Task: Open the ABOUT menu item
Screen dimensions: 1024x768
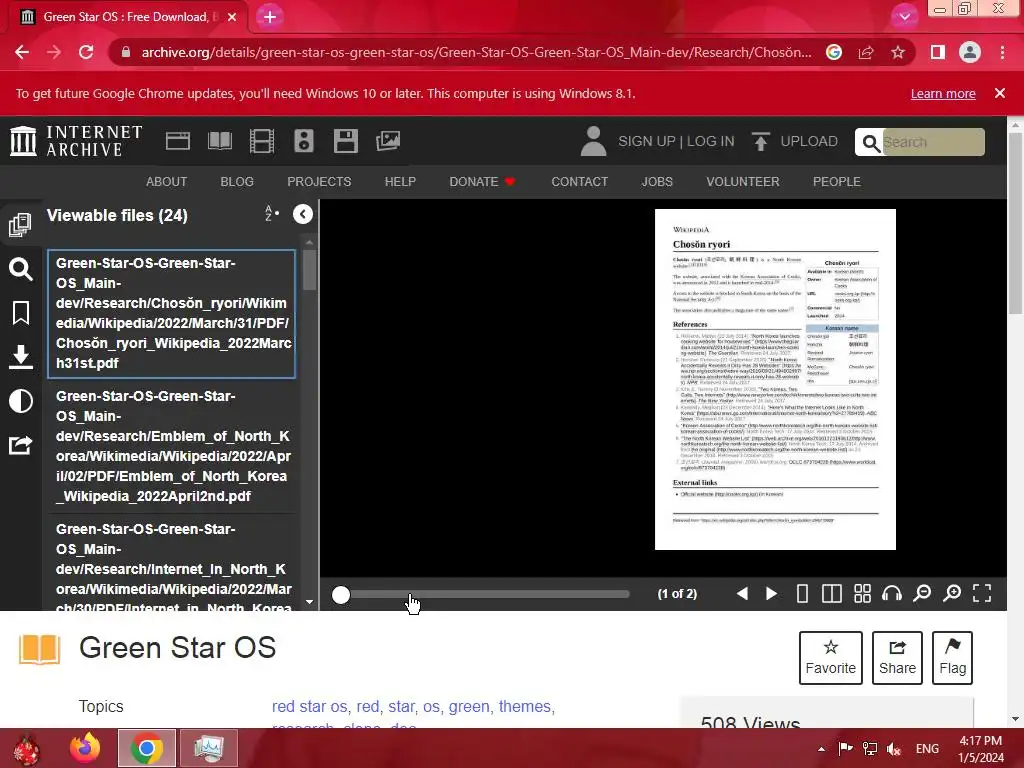Action: point(167,182)
